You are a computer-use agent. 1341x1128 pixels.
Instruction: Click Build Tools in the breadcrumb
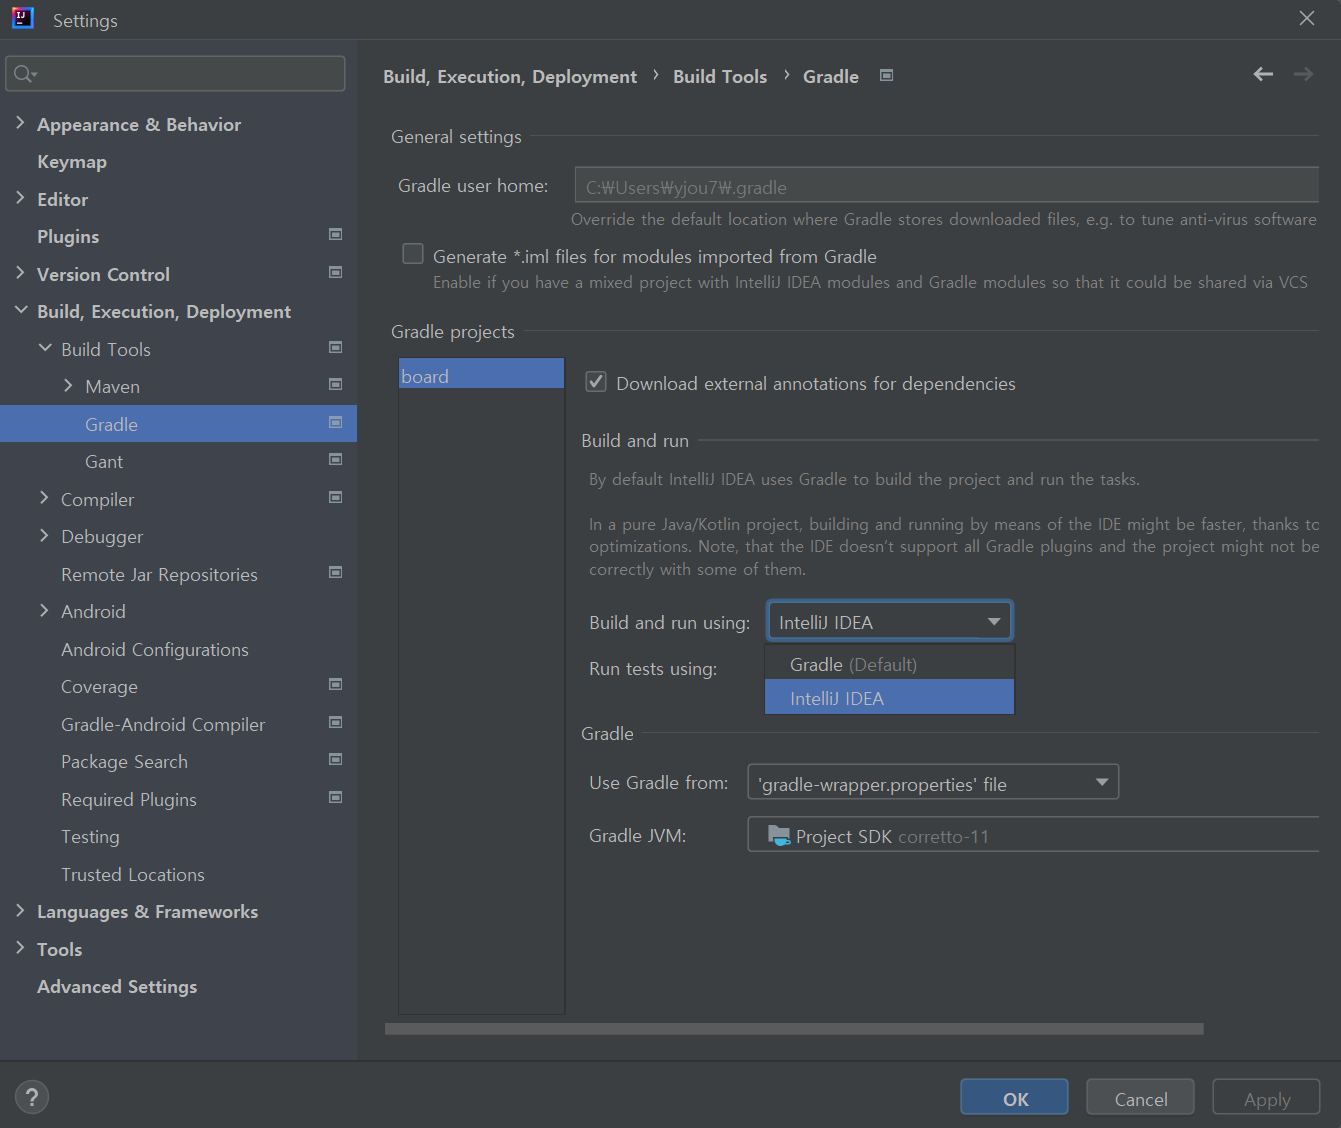click(x=720, y=76)
